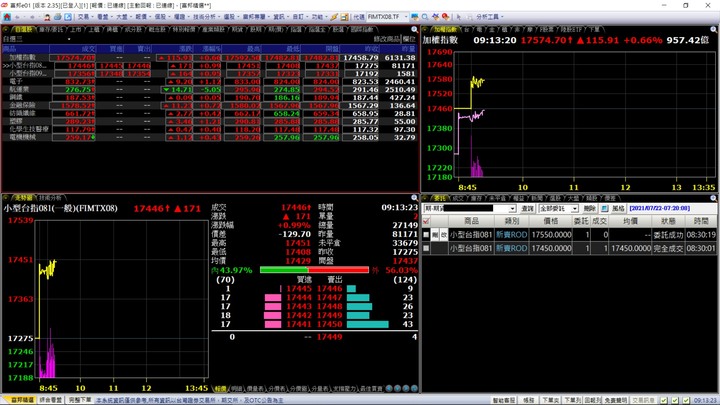Click the 加權指數 row in the watchlist
Screen dimensions: 720x405
(209, 58)
